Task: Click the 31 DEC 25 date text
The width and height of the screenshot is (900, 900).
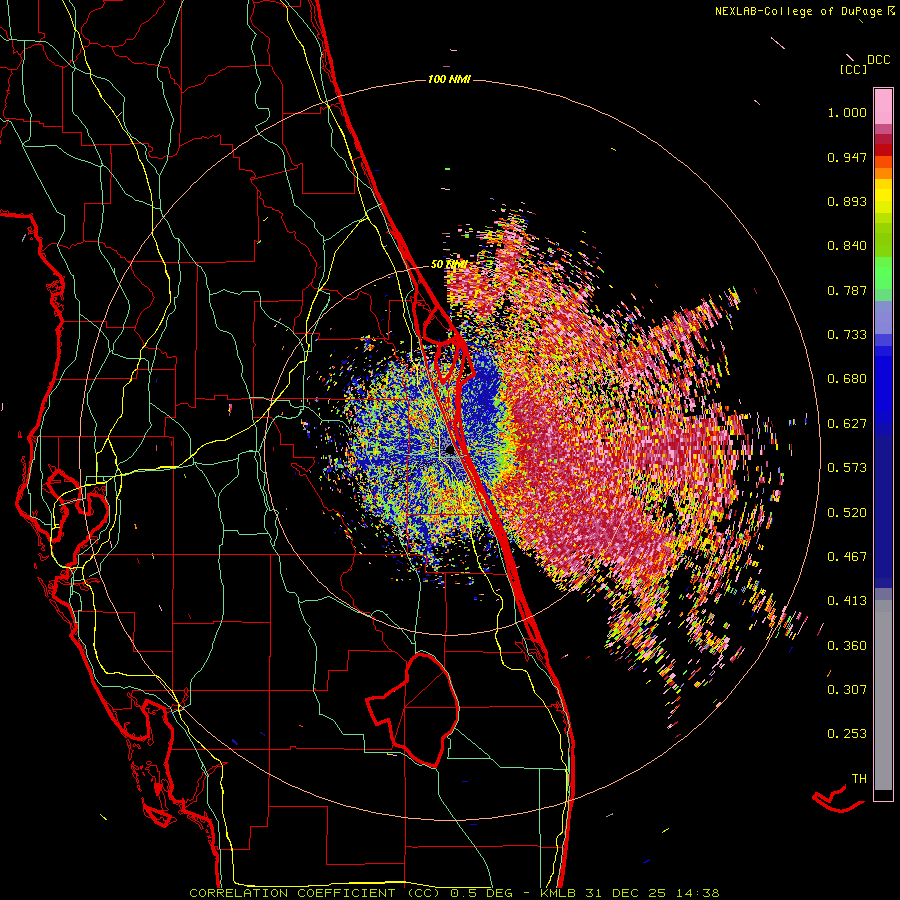Action: (627, 893)
